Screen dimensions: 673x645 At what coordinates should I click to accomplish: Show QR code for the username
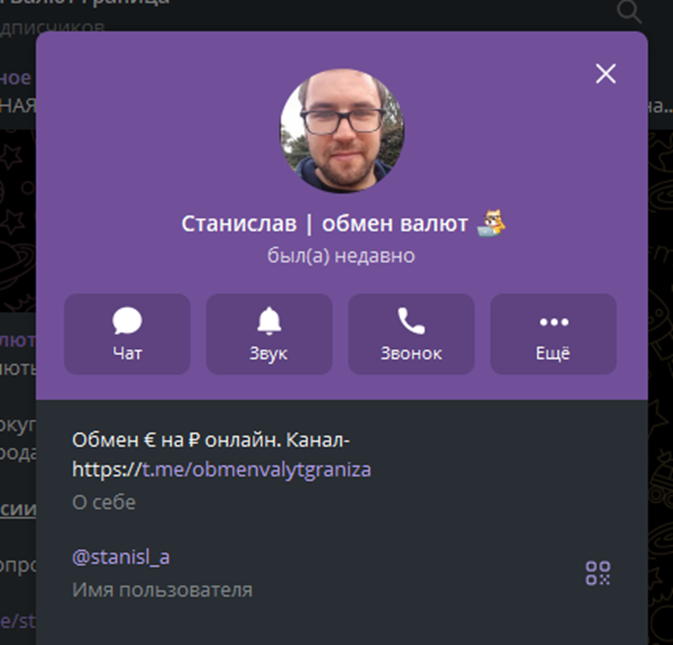(598, 573)
